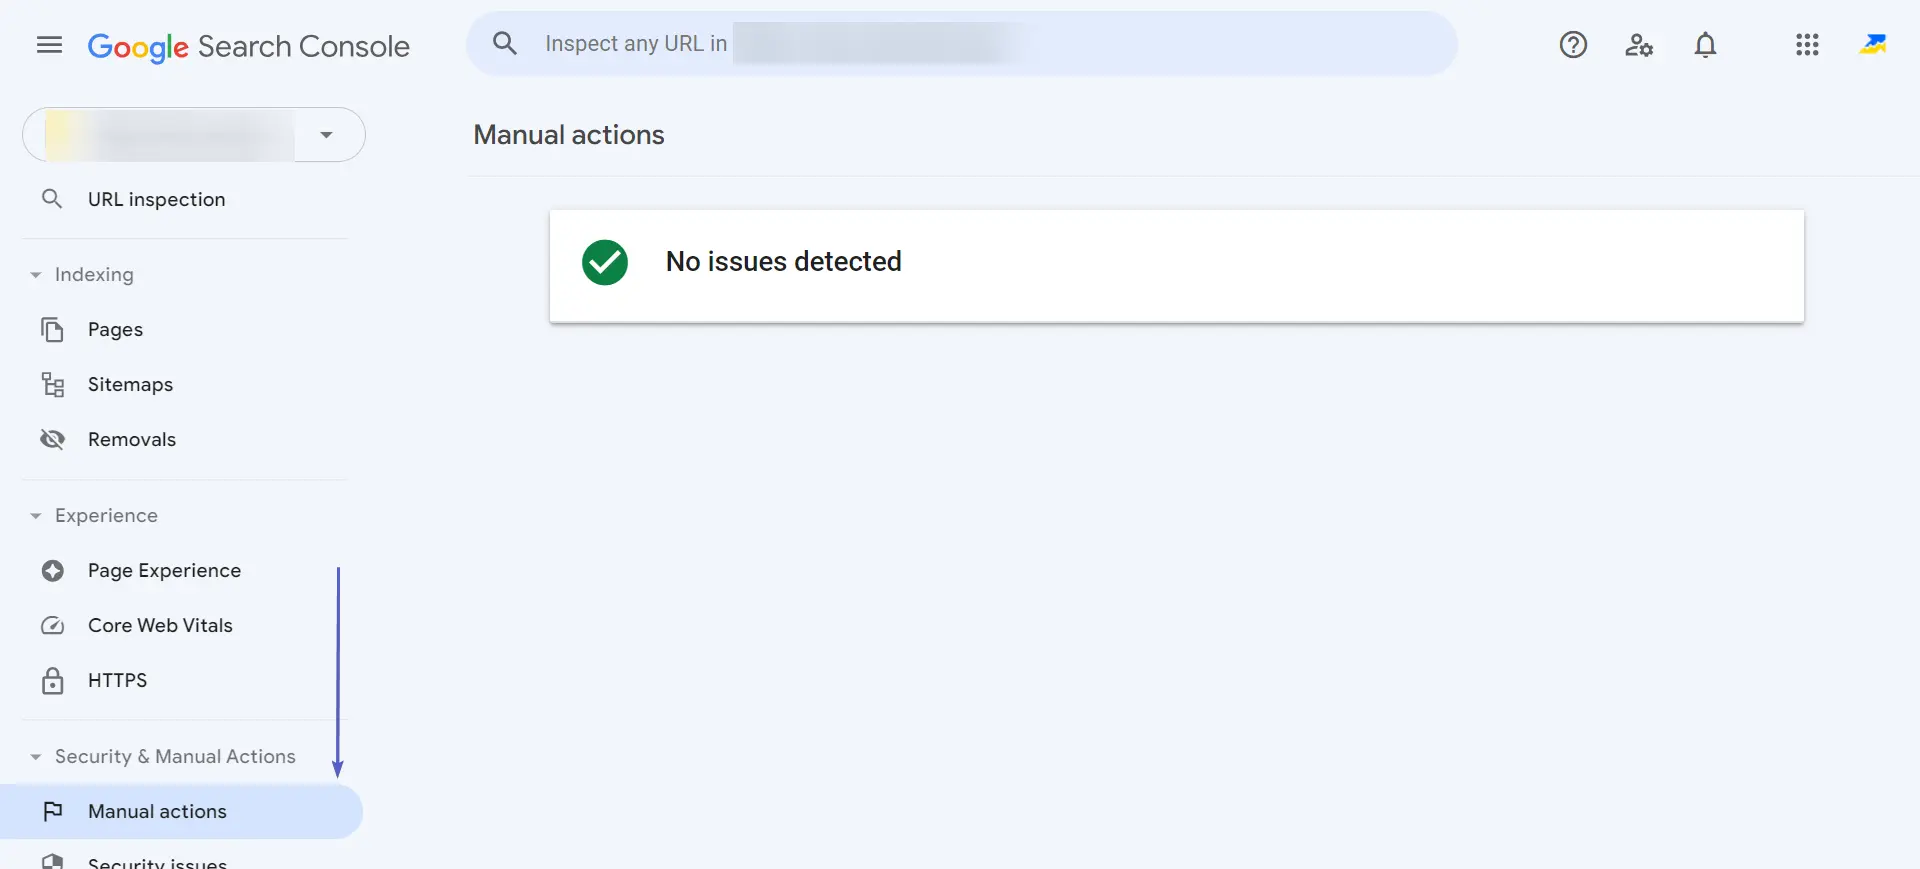Click the notifications bell

click(x=1705, y=45)
